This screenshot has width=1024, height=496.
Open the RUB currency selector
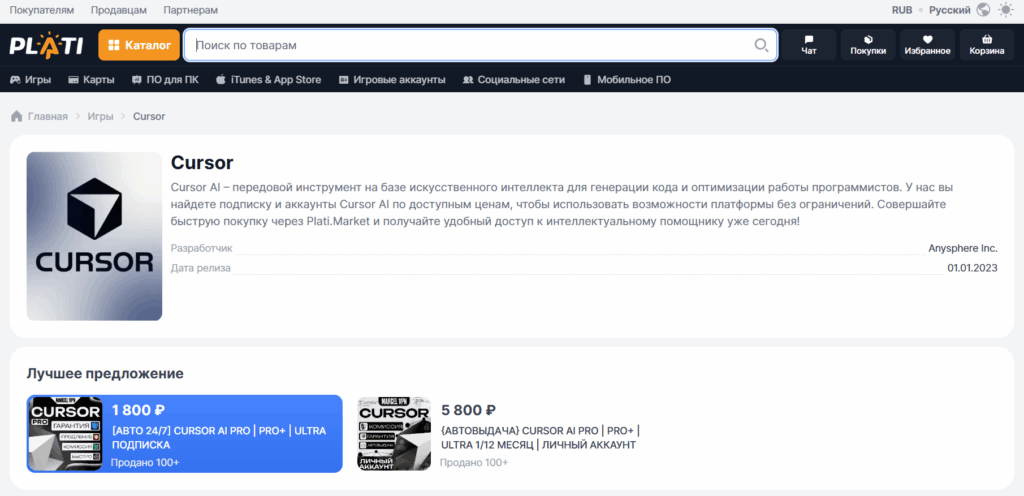click(902, 10)
